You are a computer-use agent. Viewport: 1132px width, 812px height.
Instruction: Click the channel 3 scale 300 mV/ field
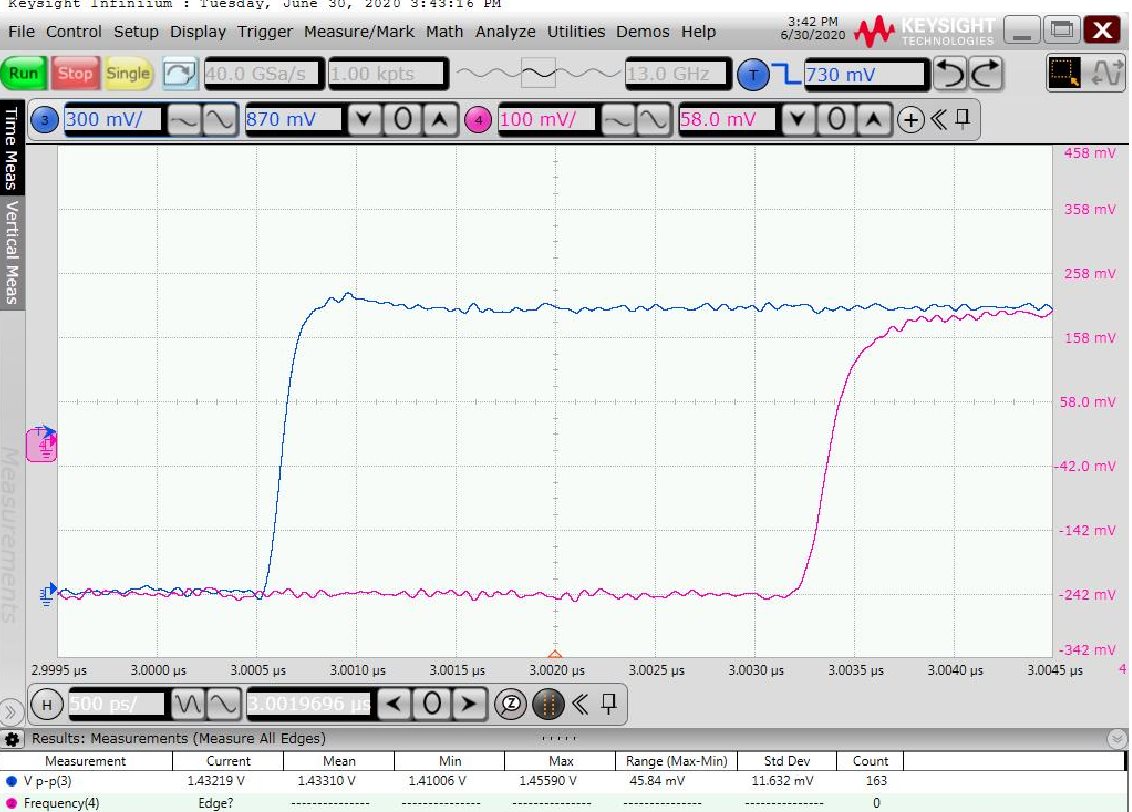(113, 120)
